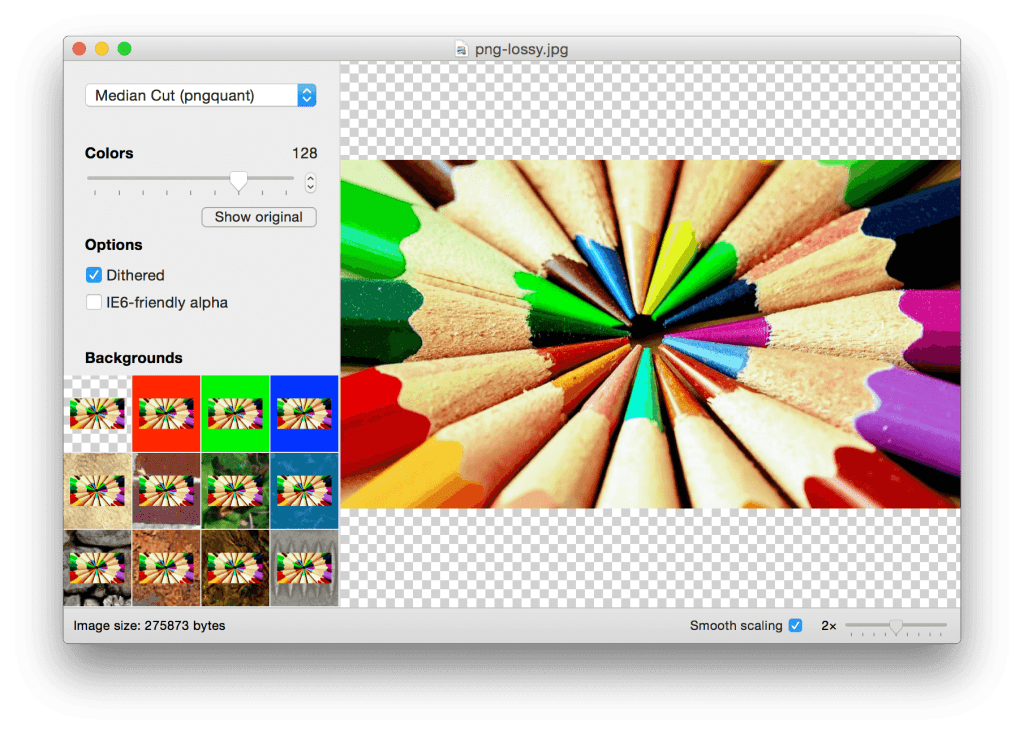Click the document icon in the title bar

(x=460, y=47)
